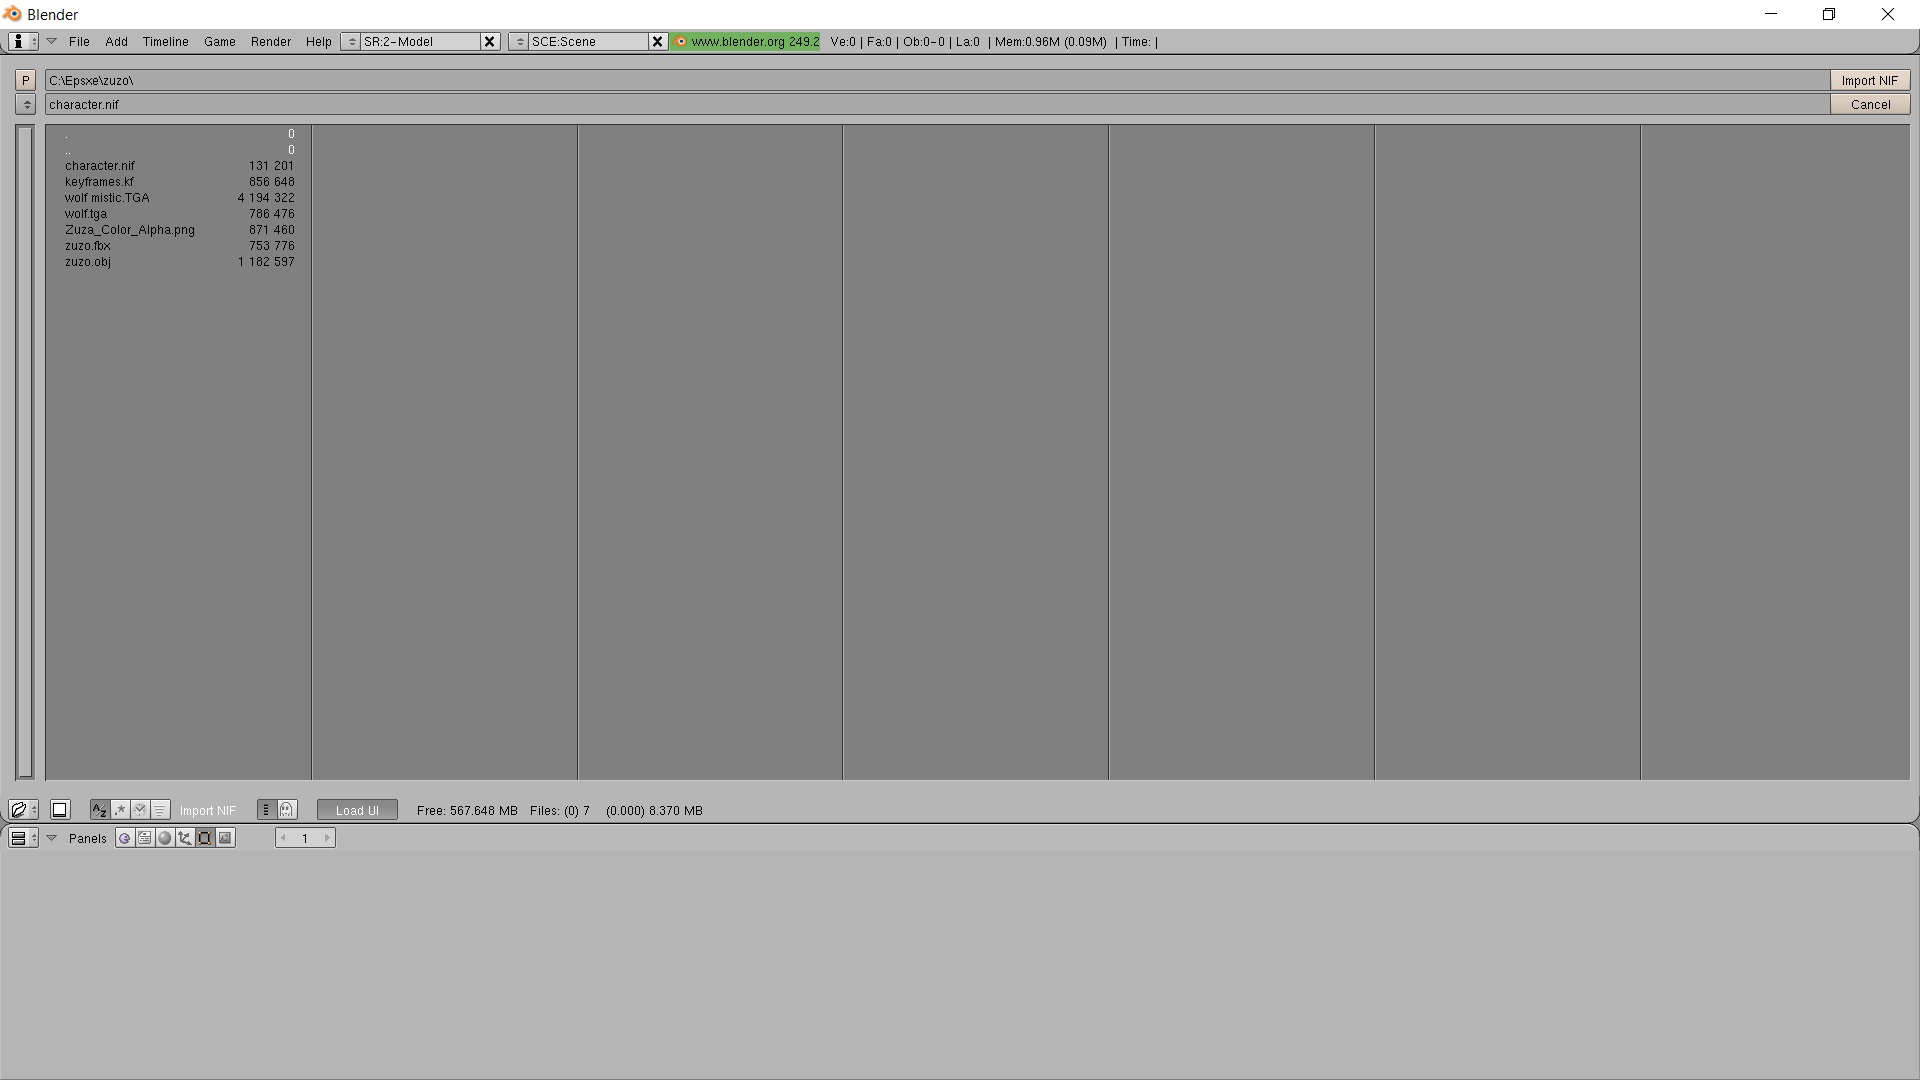This screenshot has height=1080, width=1920.
Task: Sort files alphabetically with the AZ icon
Action: pyautogui.click(x=99, y=810)
